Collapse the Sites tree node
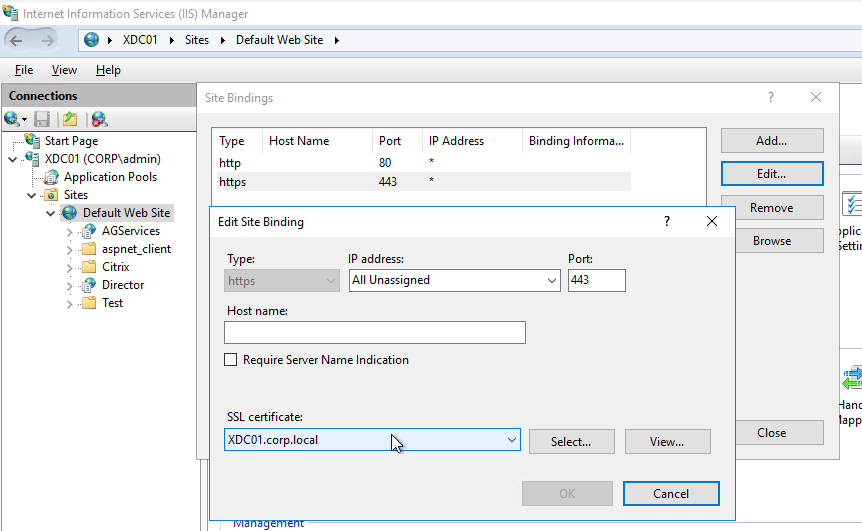 click(x=32, y=195)
